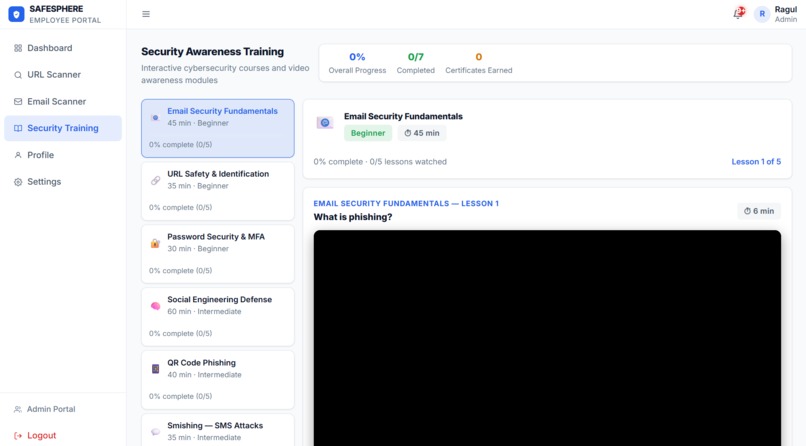The width and height of the screenshot is (806, 446).
Task: Click the black video player area
Action: [x=547, y=338]
